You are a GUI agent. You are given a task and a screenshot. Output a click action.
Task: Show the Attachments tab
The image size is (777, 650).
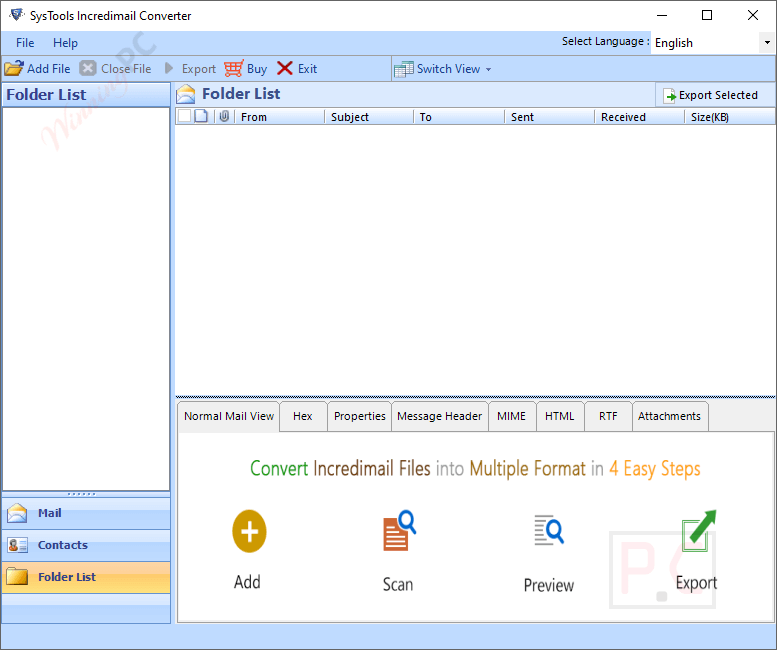click(669, 416)
